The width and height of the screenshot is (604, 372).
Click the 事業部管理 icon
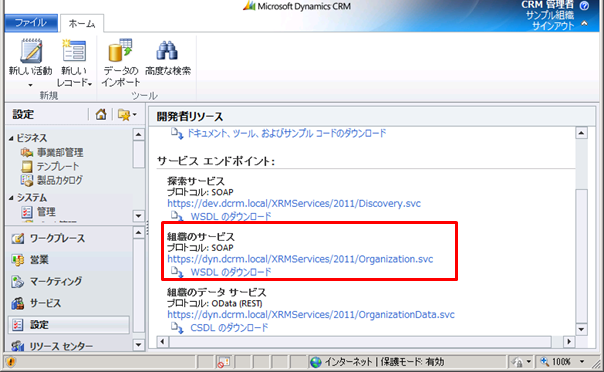click(27, 152)
